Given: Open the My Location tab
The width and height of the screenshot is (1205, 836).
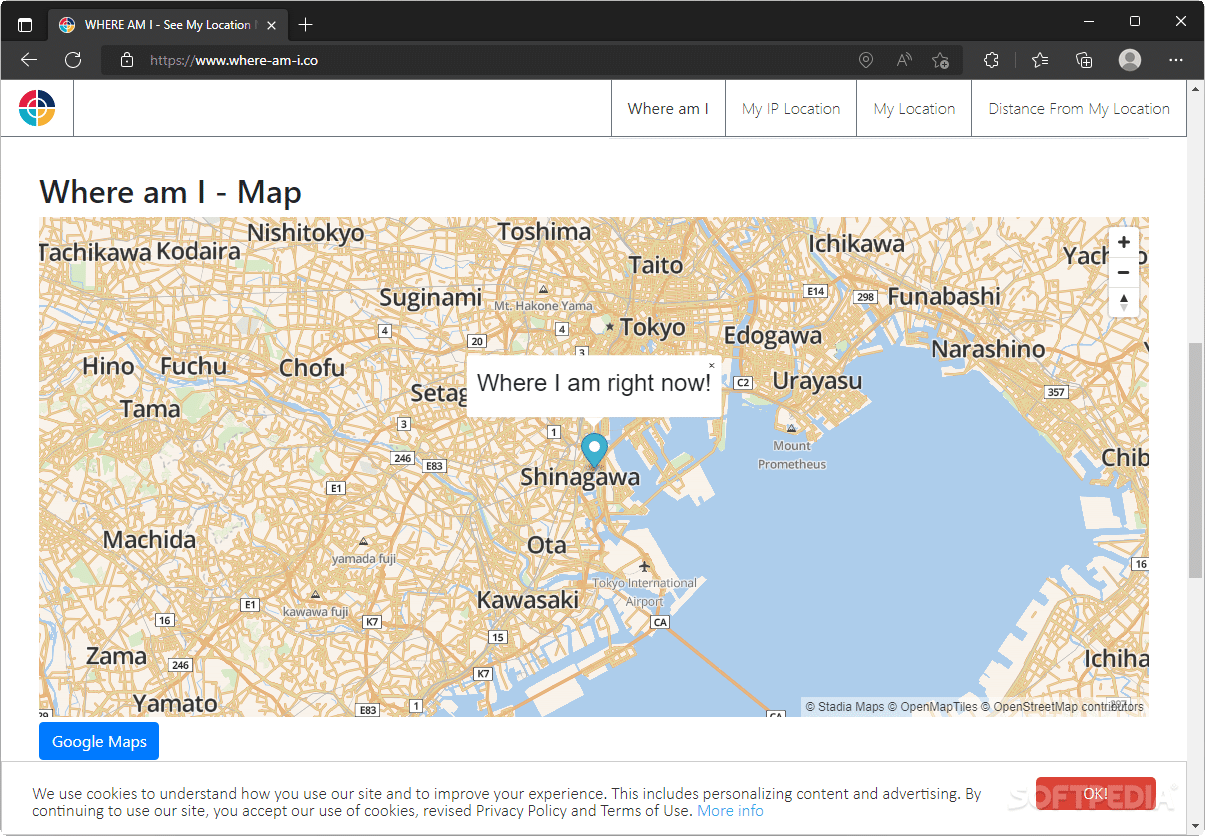Looking at the screenshot, I should click(914, 109).
